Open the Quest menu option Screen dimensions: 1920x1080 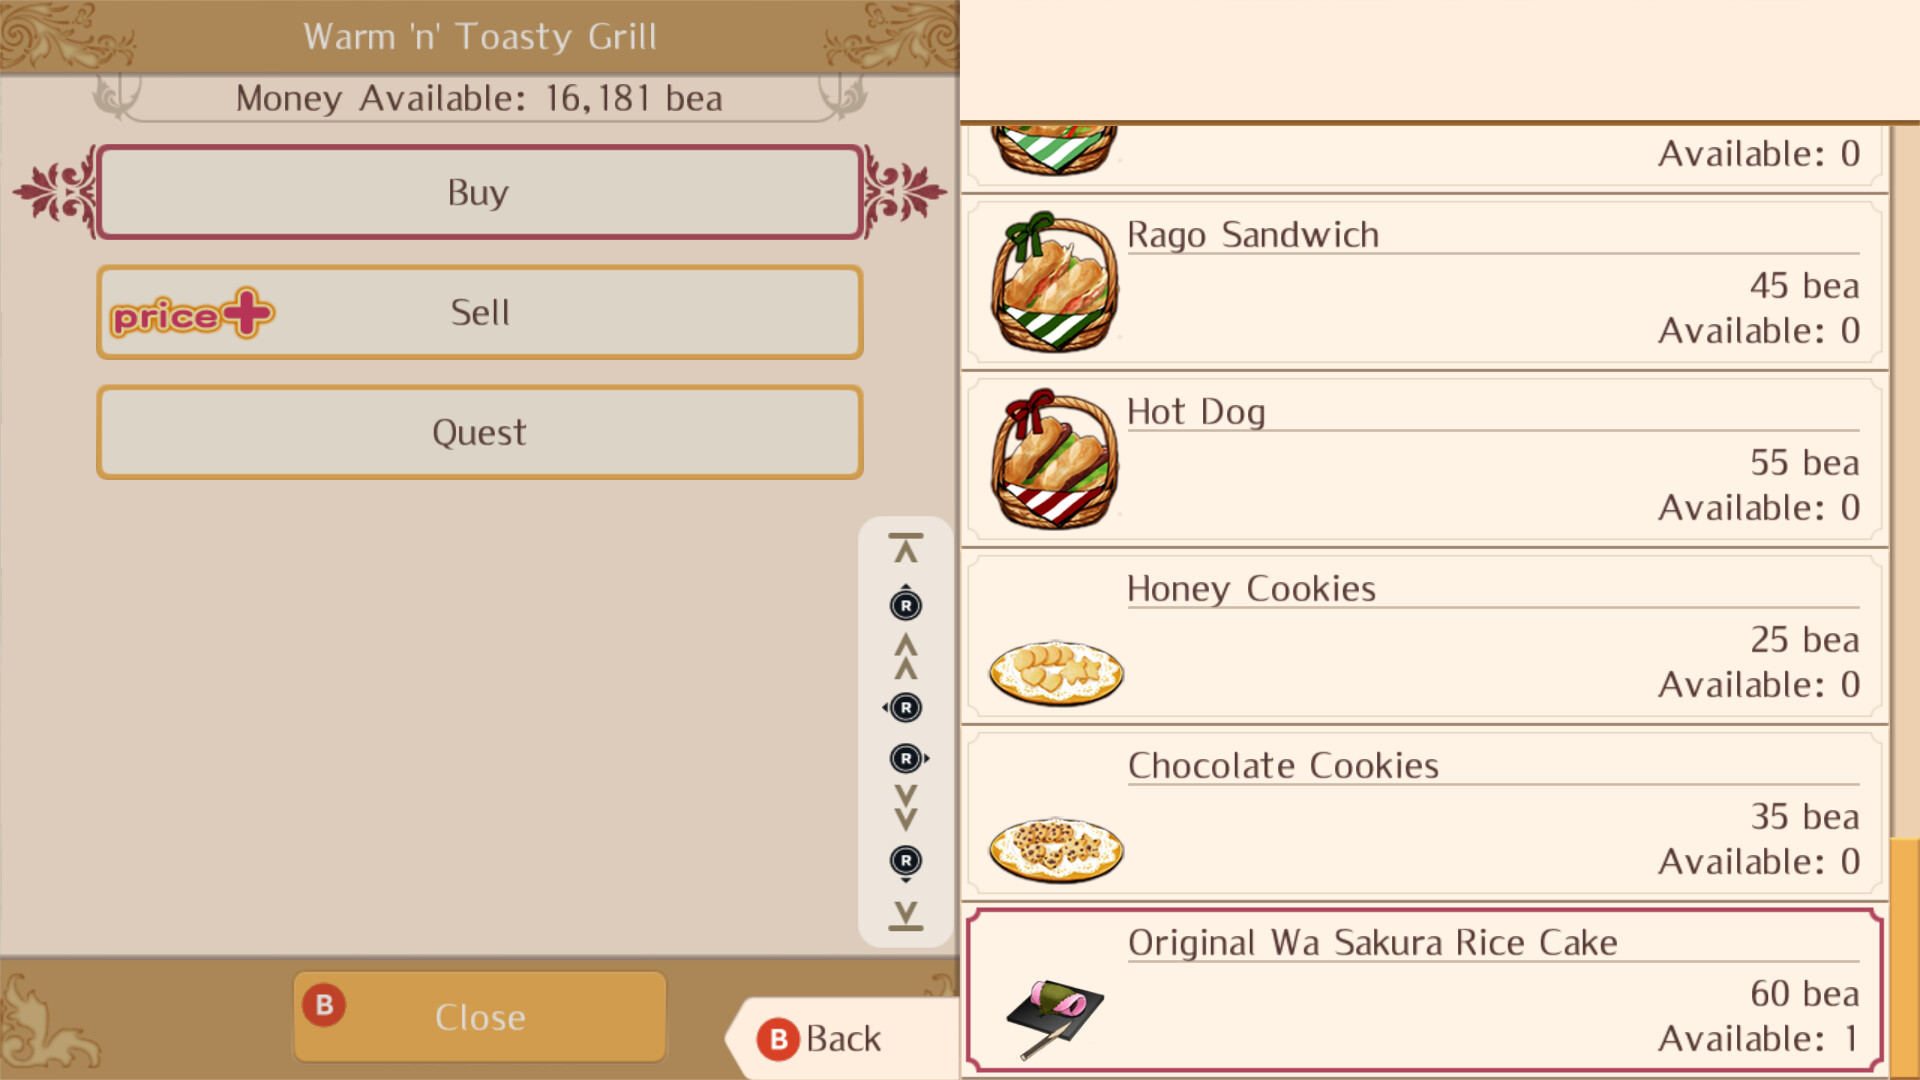480,432
